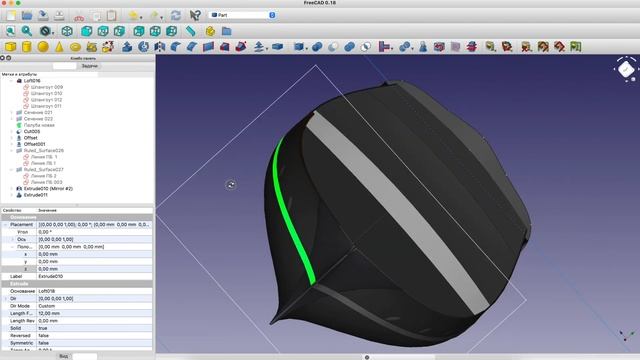The height and width of the screenshot is (360, 640).
Task: Select the Extrude tool icon
Action: click(x=127, y=47)
